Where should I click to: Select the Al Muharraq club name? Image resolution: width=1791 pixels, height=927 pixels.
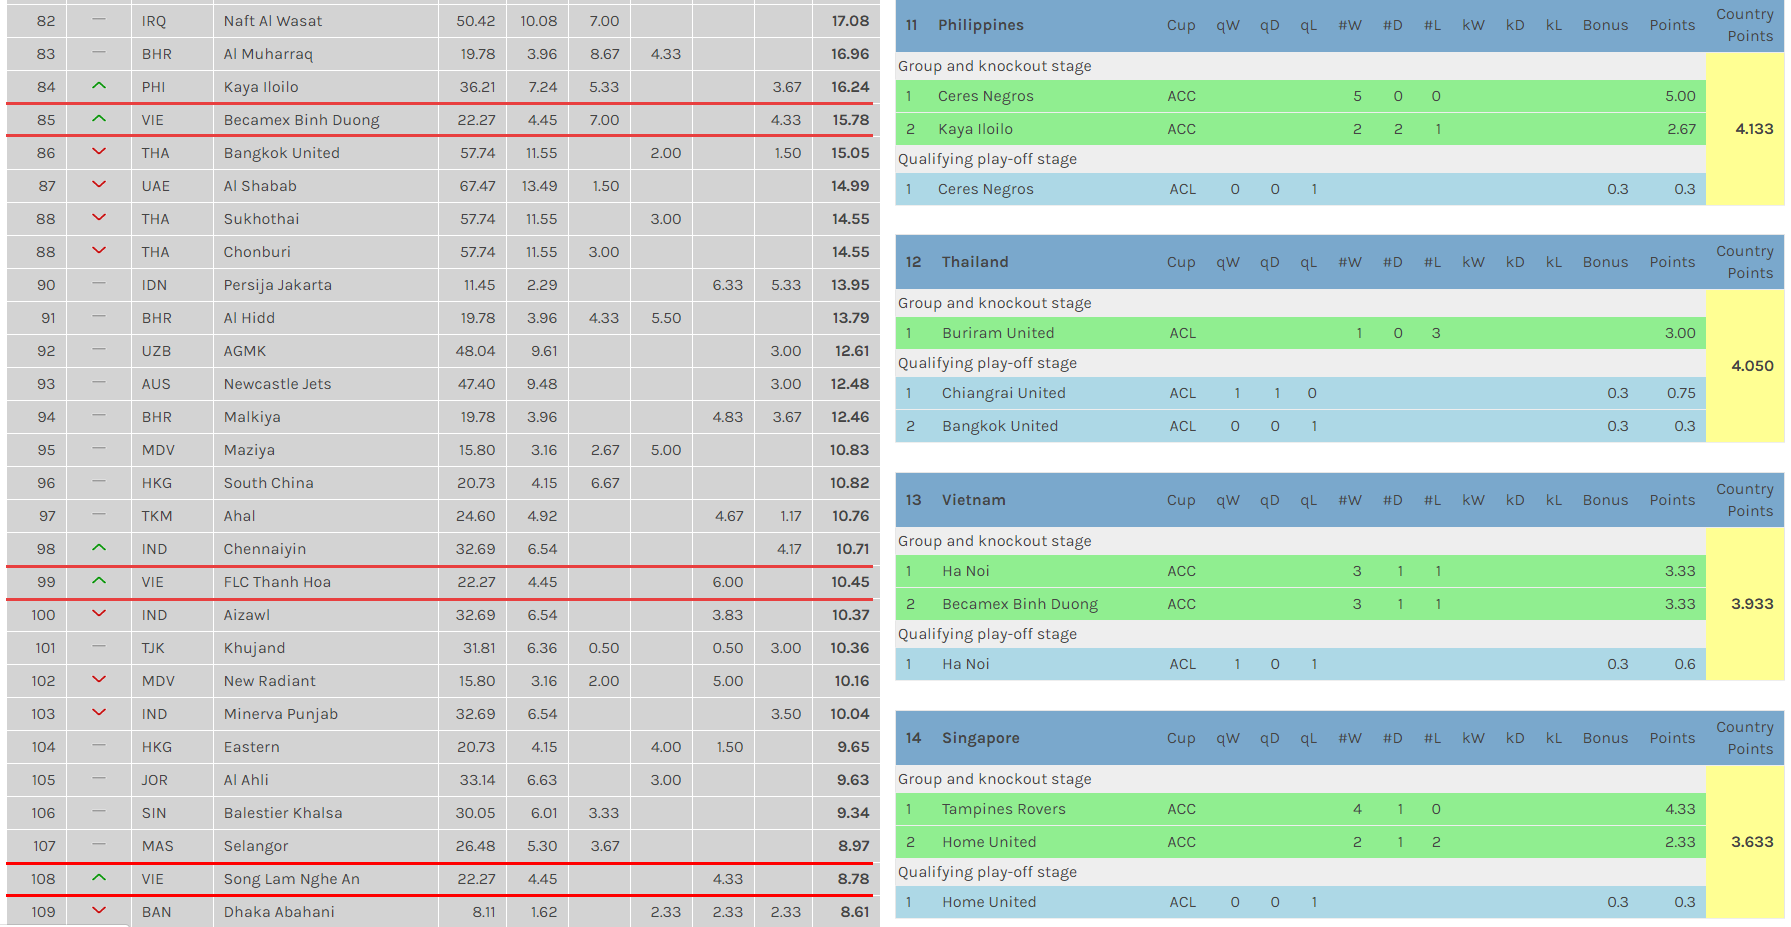(x=268, y=54)
